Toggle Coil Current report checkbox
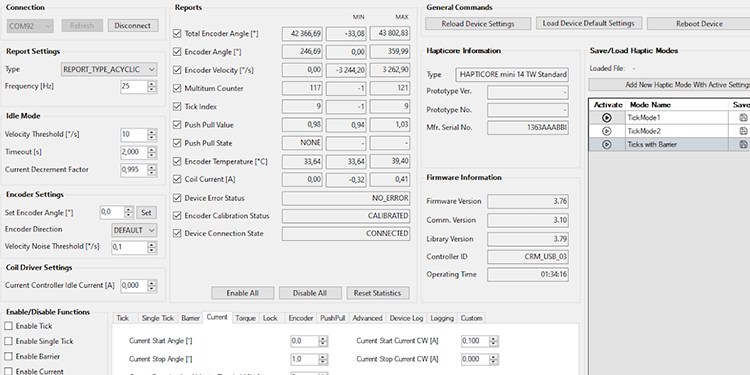 pyautogui.click(x=177, y=179)
